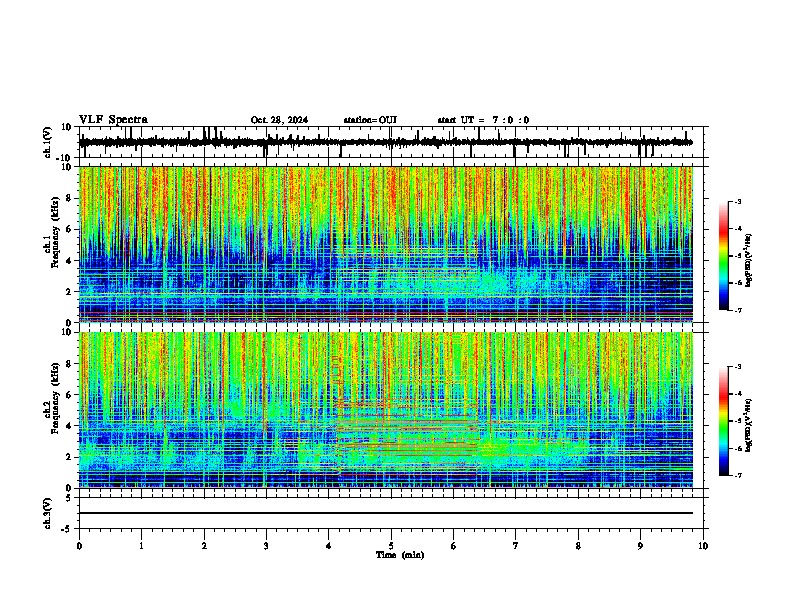Click the ch.1 voltage waveform trace
Image resolution: width=792 pixels, height=612 pixels.
(x=385, y=142)
